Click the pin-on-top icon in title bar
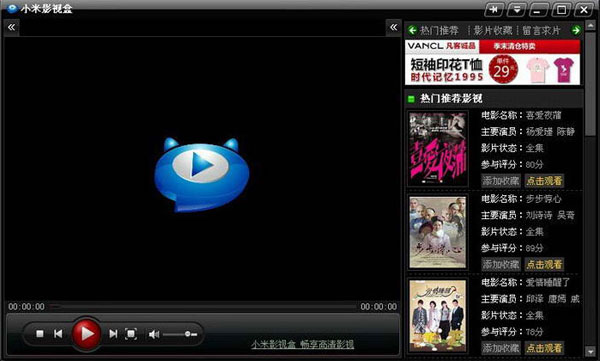600x361 pixels. pos(494,10)
